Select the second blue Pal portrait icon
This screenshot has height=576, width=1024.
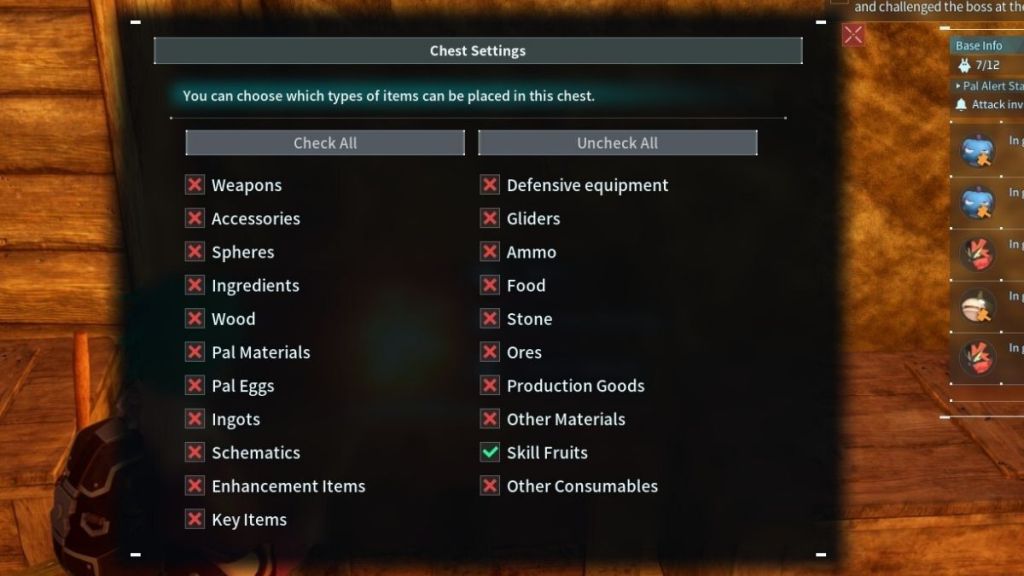point(977,205)
